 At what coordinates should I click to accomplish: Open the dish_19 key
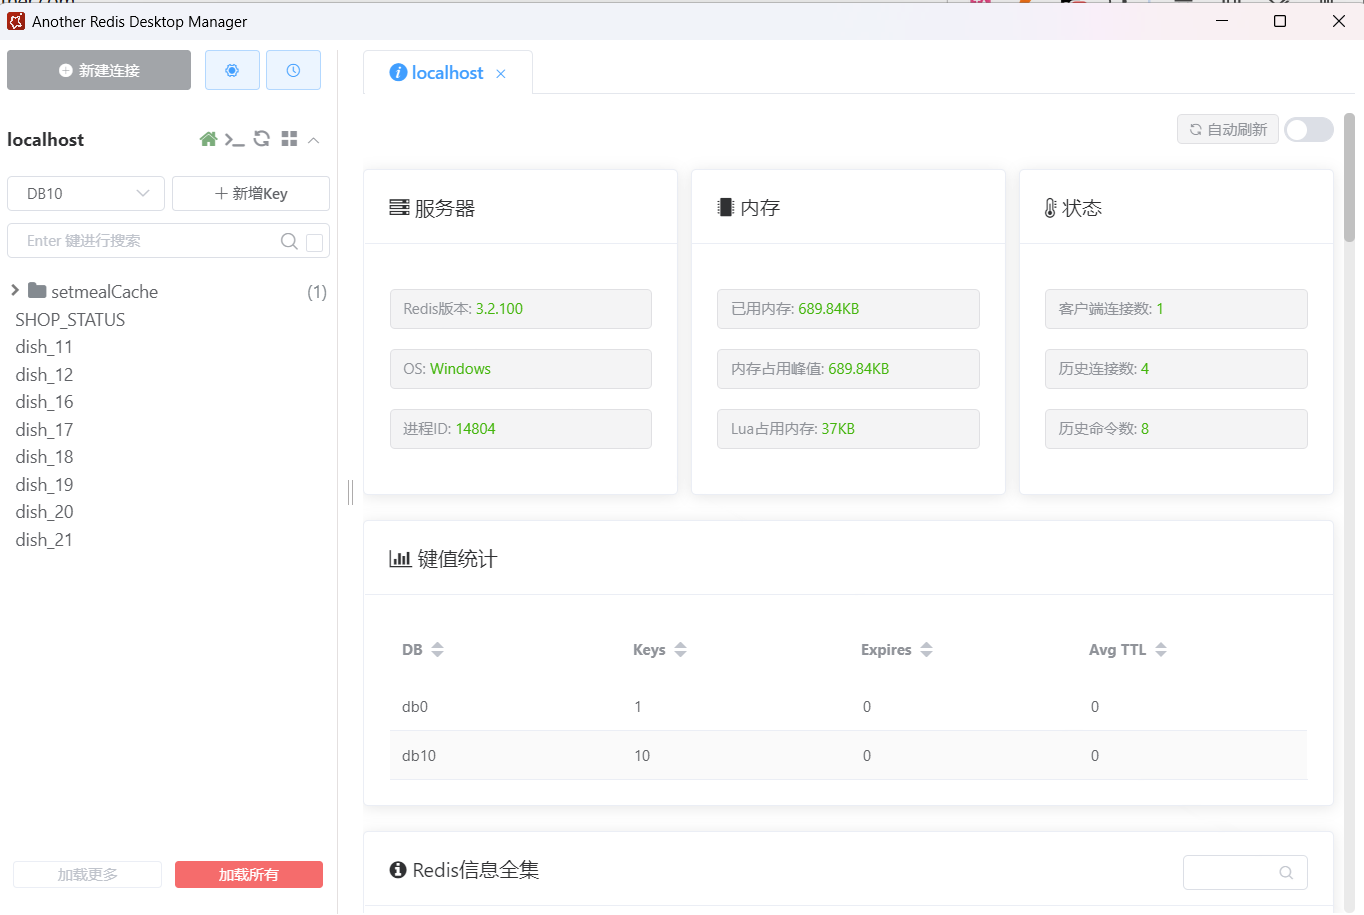tap(44, 485)
